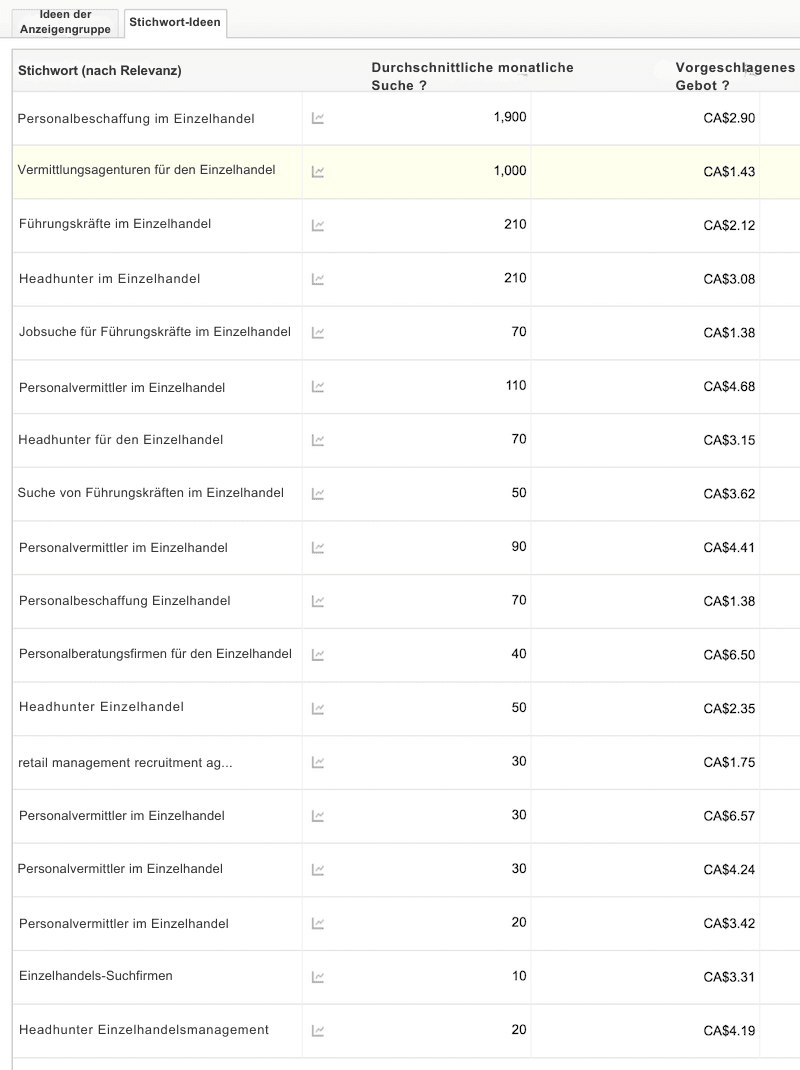Click the 1,900 monthly search value
The height and width of the screenshot is (1070, 800).
(509, 117)
